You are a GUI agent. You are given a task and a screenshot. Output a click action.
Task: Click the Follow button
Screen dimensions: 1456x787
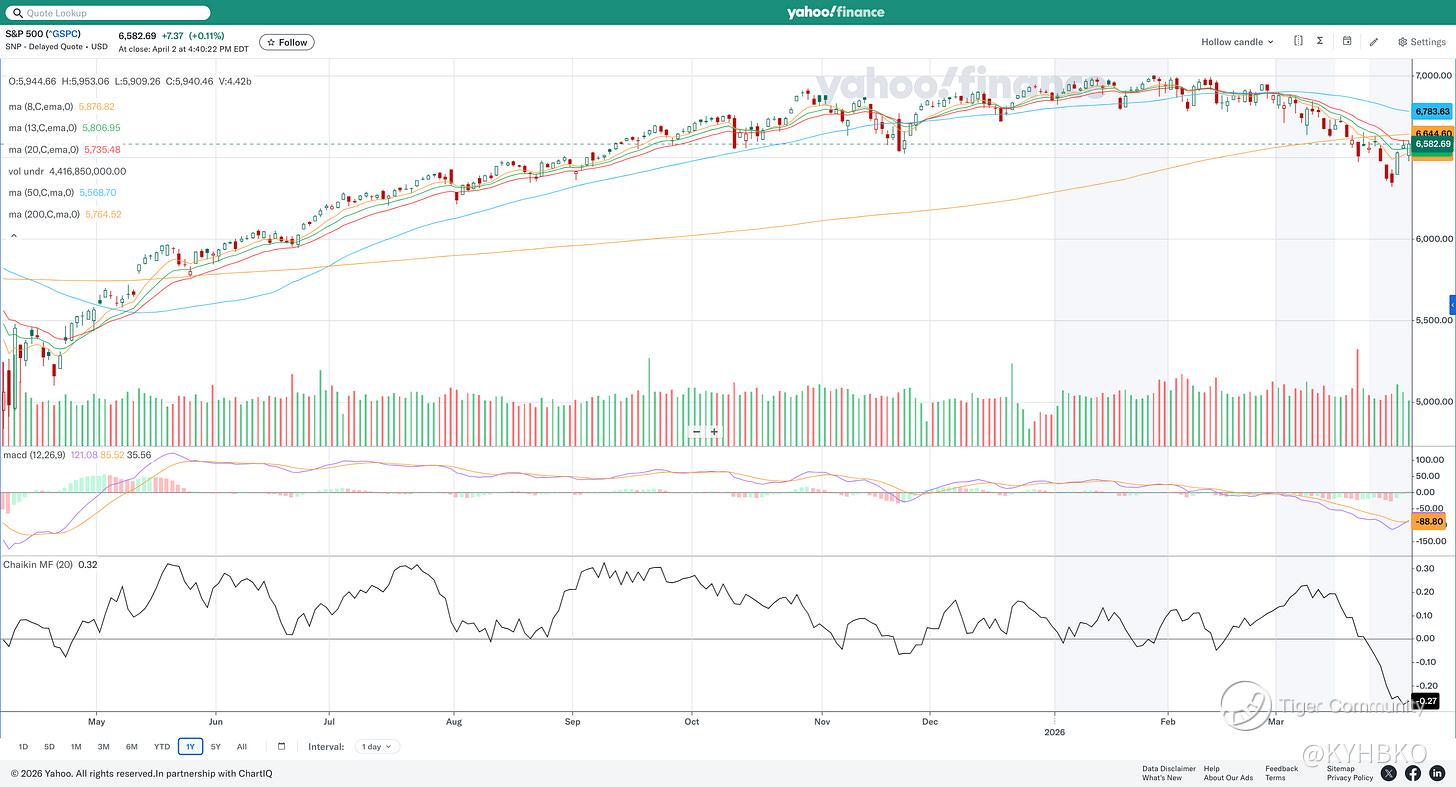287,42
